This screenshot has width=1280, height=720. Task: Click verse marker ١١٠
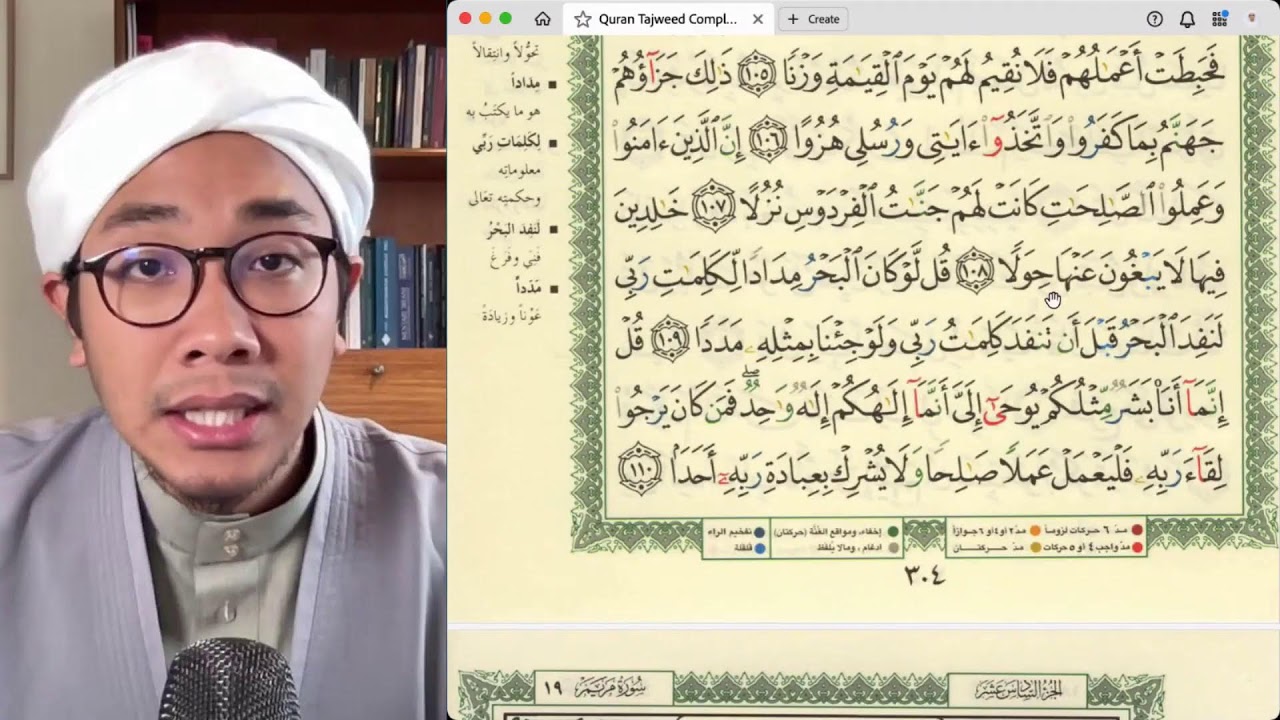(640, 471)
